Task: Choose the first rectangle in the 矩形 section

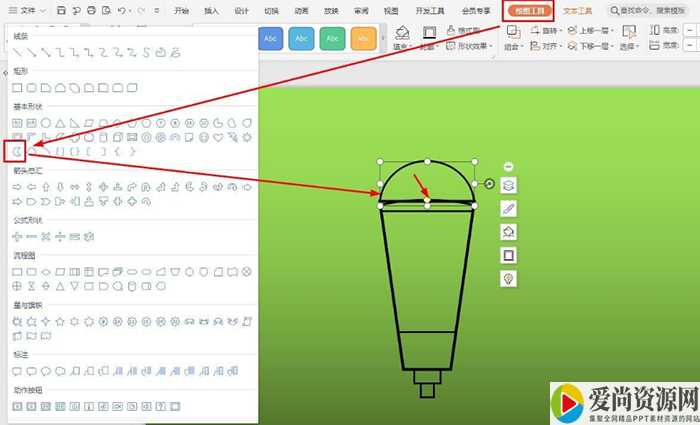Action: click(17, 88)
